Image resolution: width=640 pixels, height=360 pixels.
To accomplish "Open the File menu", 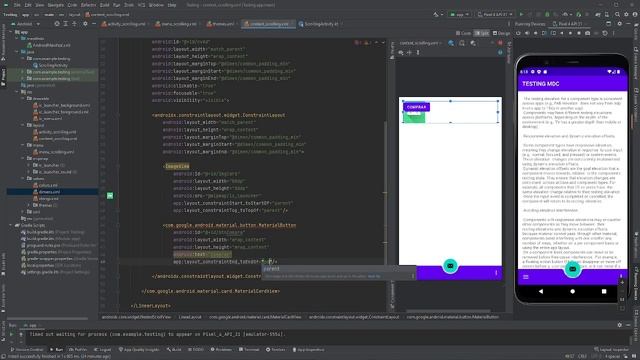I will pyautogui.click(x=17, y=5).
